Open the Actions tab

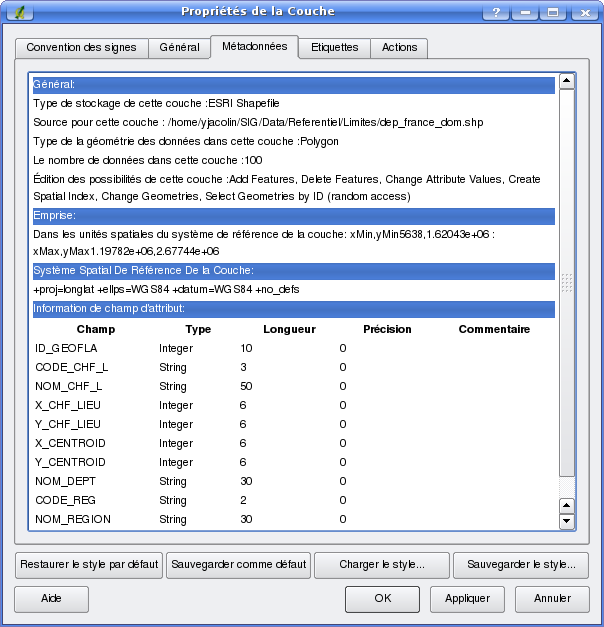[x=400, y=48]
